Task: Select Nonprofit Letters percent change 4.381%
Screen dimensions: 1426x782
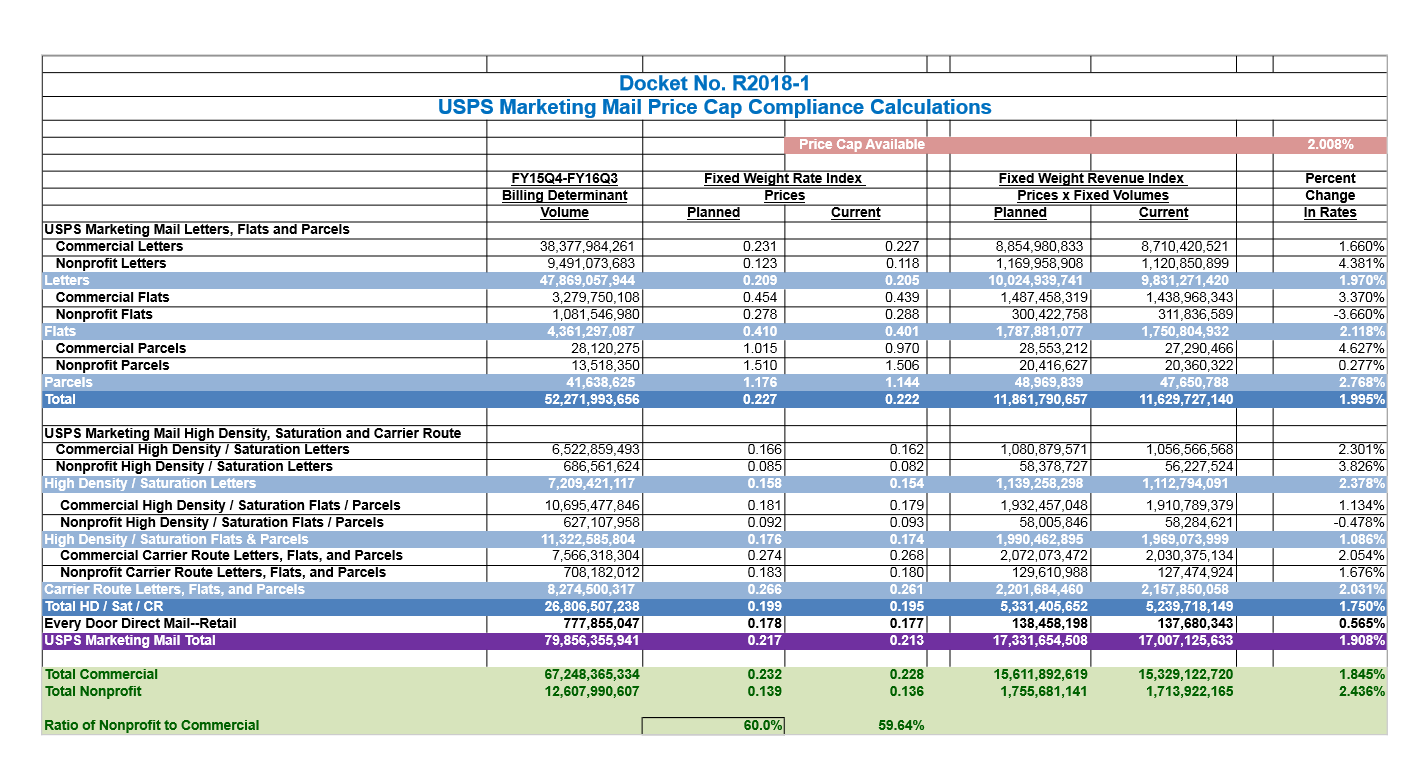Action: tap(1361, 264)
